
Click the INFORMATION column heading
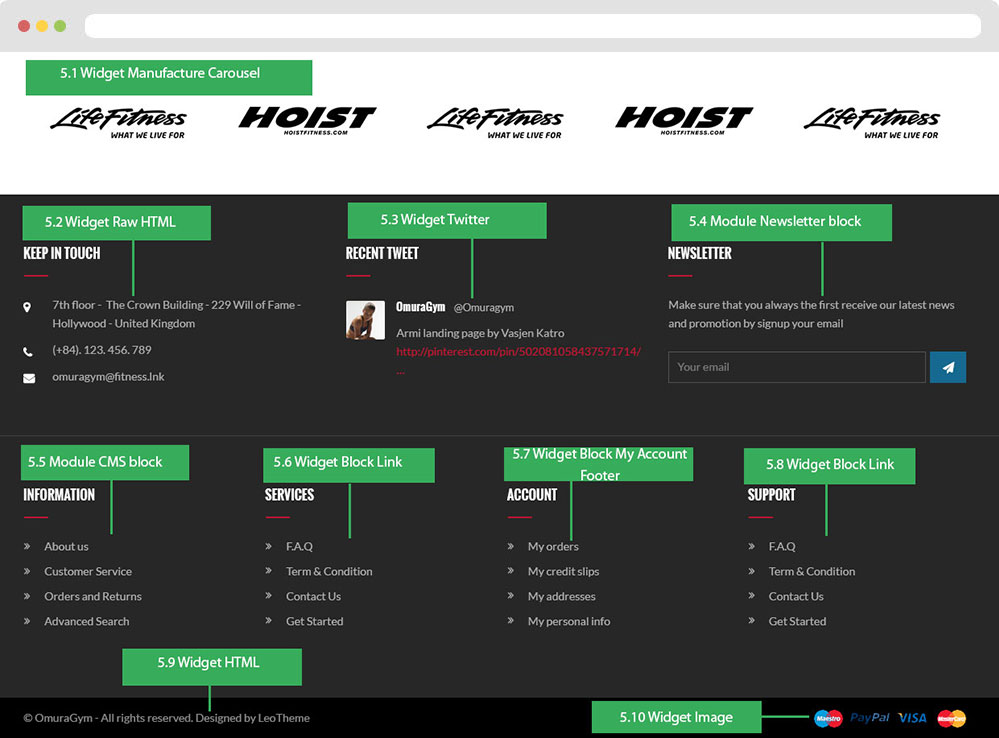point(59,495)
